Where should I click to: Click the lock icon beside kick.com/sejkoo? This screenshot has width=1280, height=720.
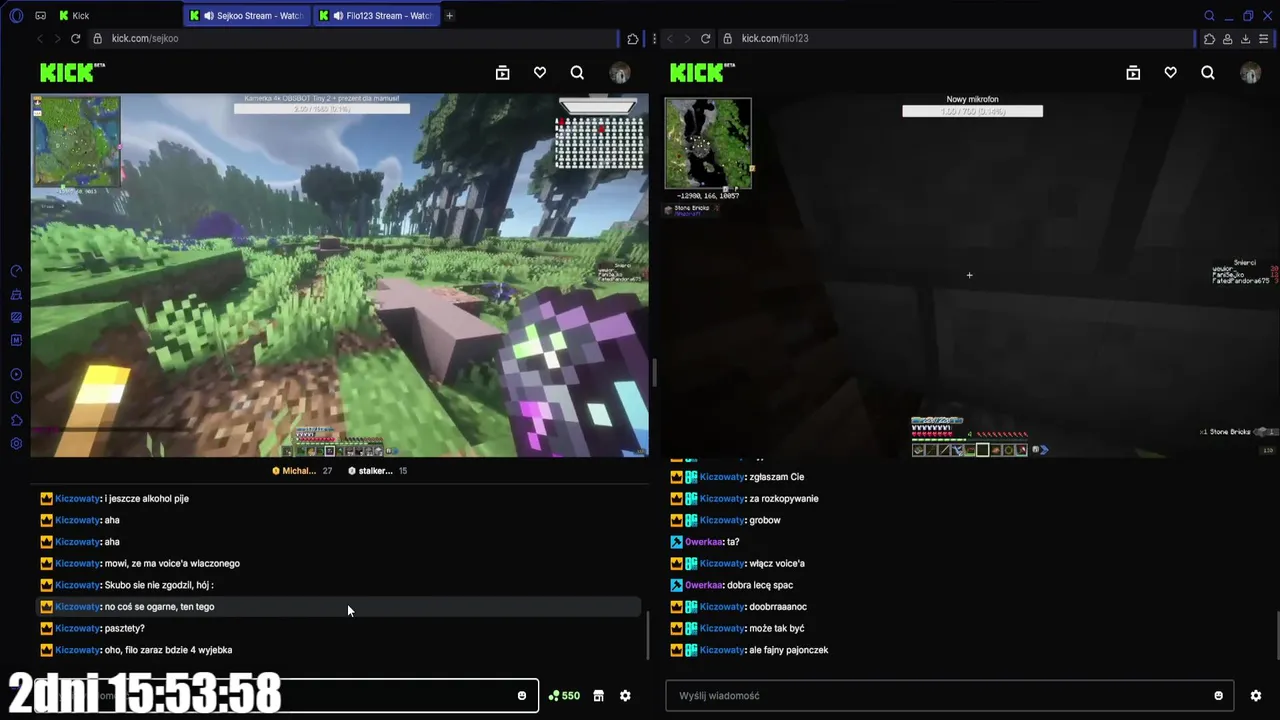pos(98,38)
